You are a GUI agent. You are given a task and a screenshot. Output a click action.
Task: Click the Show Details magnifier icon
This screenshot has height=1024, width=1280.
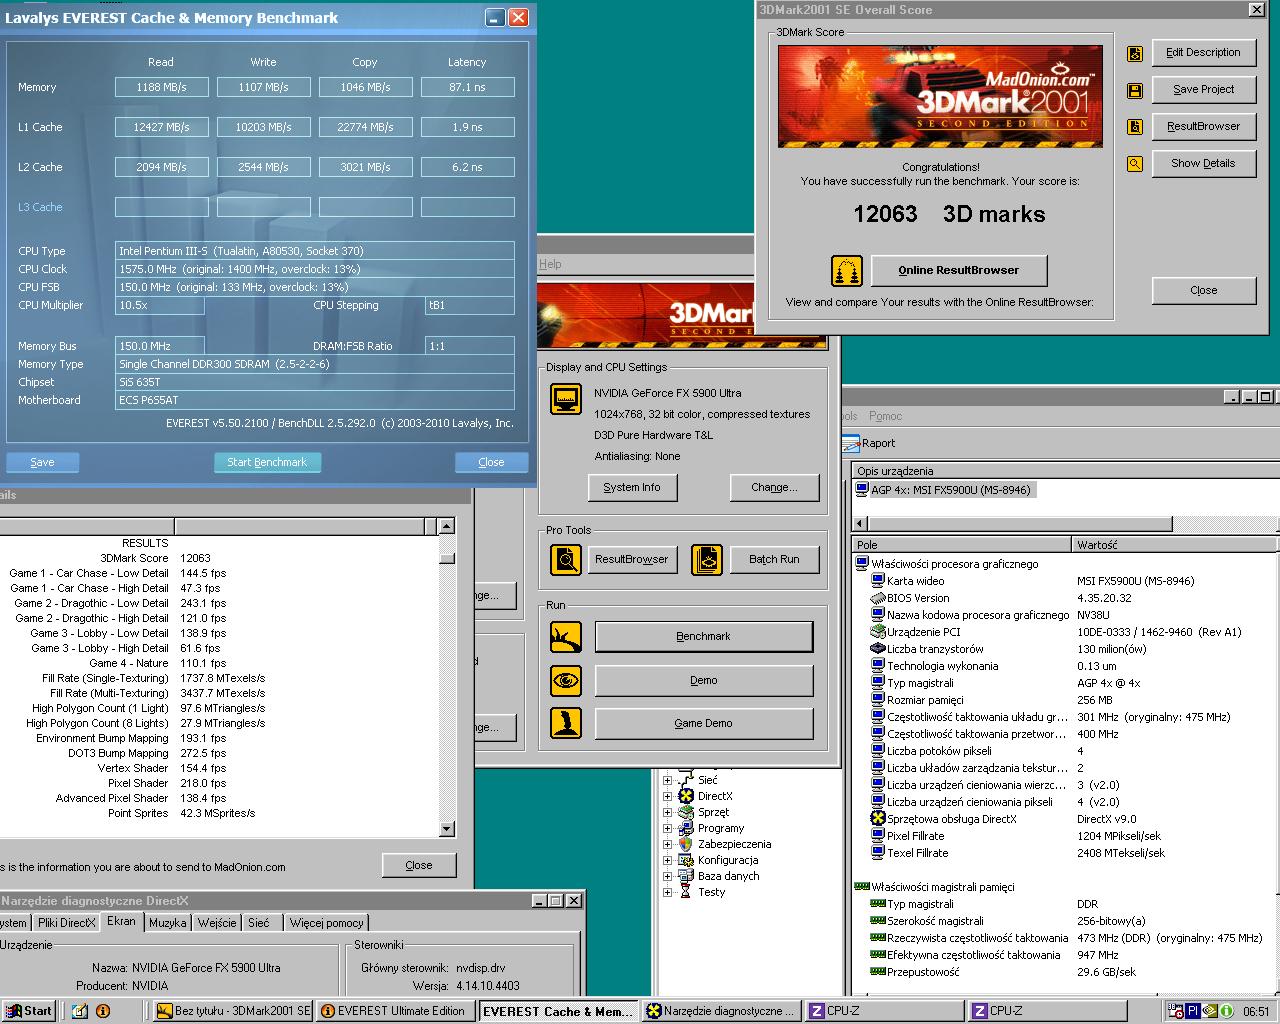(1135, 164)
